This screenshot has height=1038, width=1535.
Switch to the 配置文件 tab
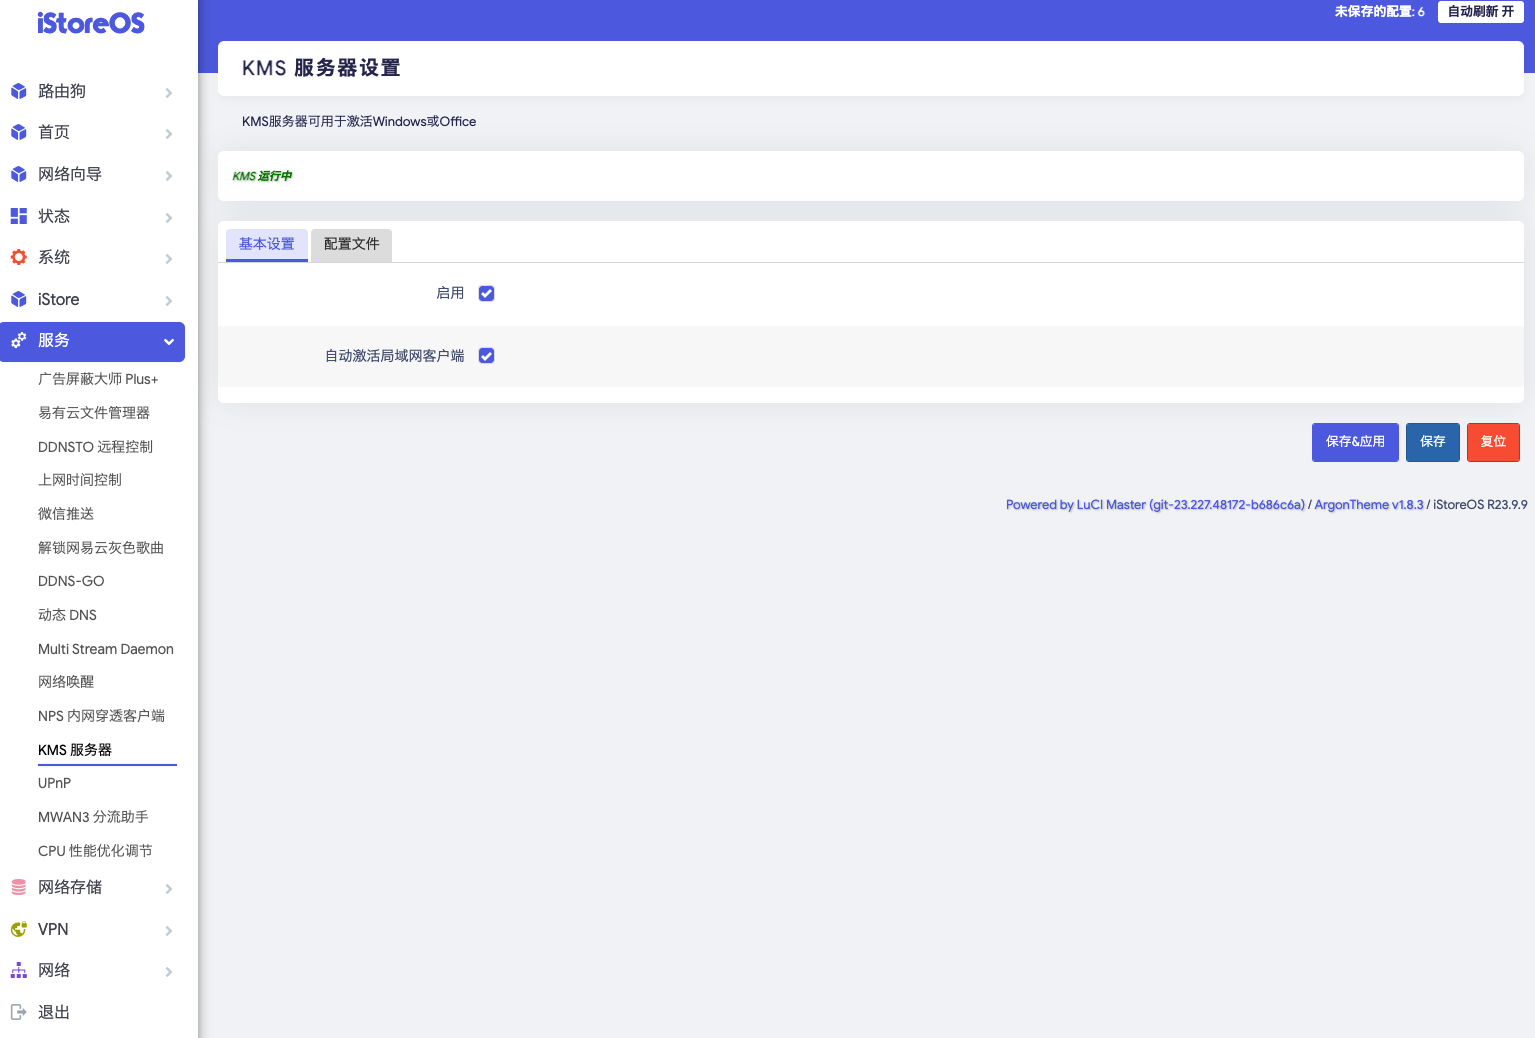351,243
